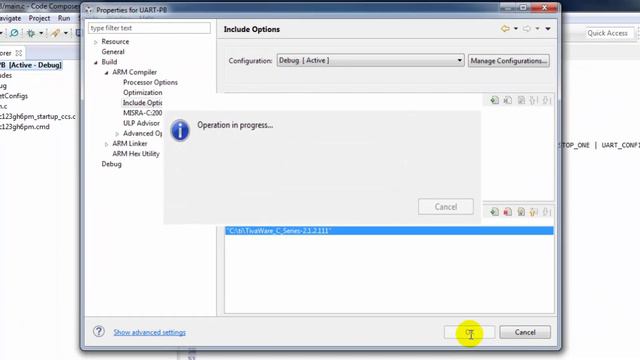Screen dimensions: 640x360
Task: Close the Project Explorer tab
Action: 19,53
